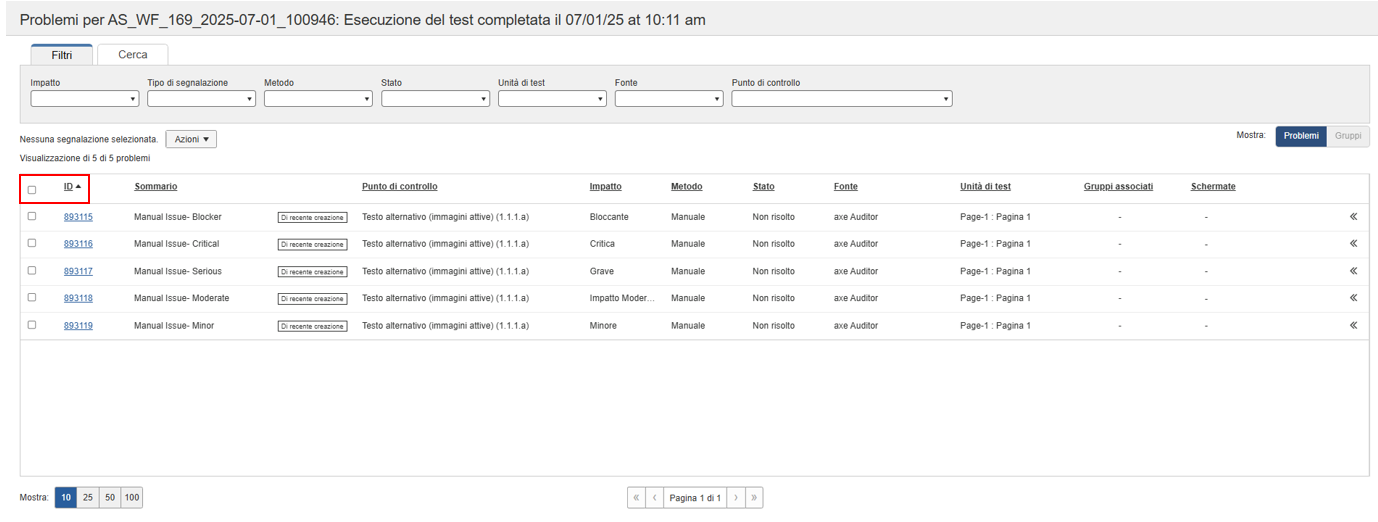Open issue link 893115
This screenshot has height=522, width=1378.
[78, 217]
